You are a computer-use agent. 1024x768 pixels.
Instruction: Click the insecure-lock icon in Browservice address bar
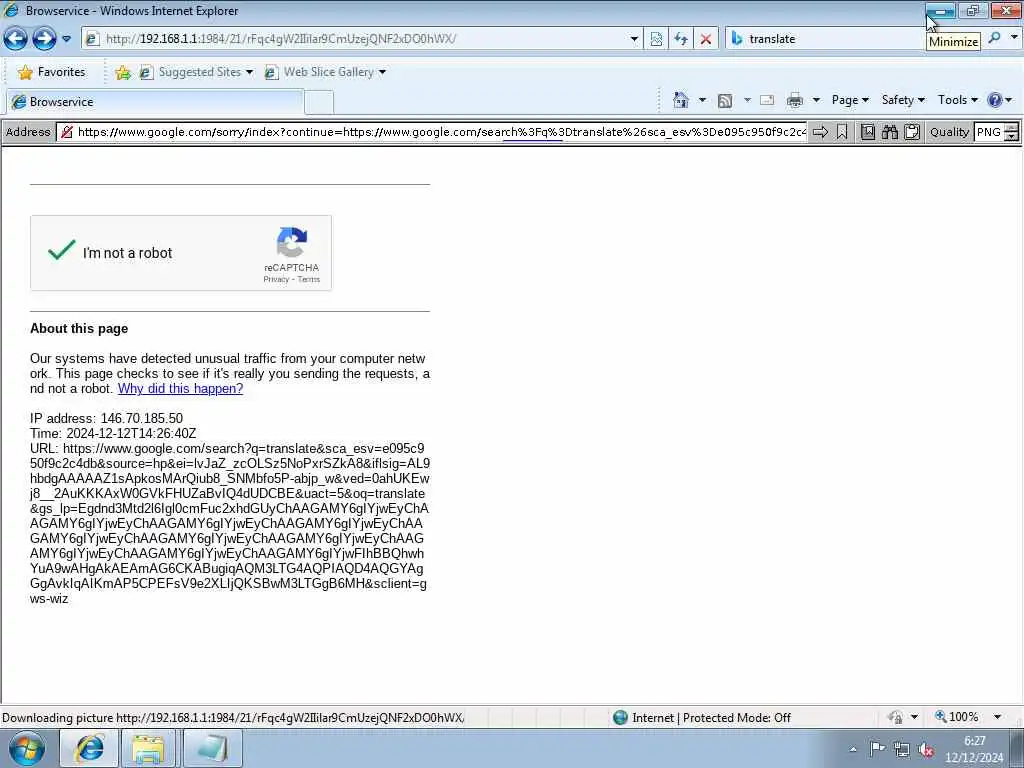click(67, 133)
